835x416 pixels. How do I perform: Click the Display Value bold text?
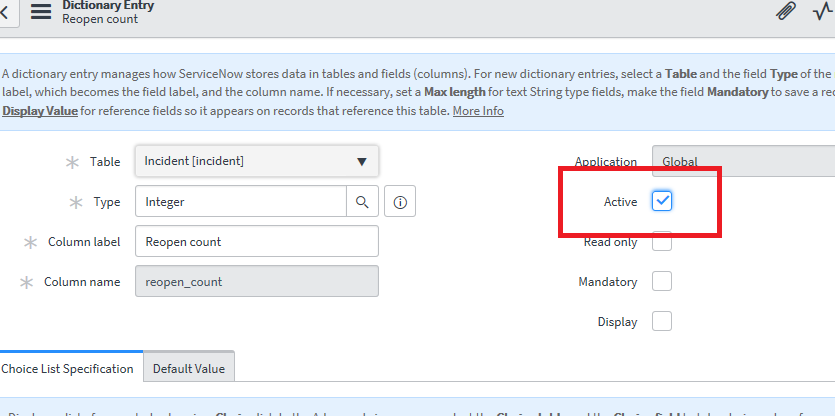40,111
